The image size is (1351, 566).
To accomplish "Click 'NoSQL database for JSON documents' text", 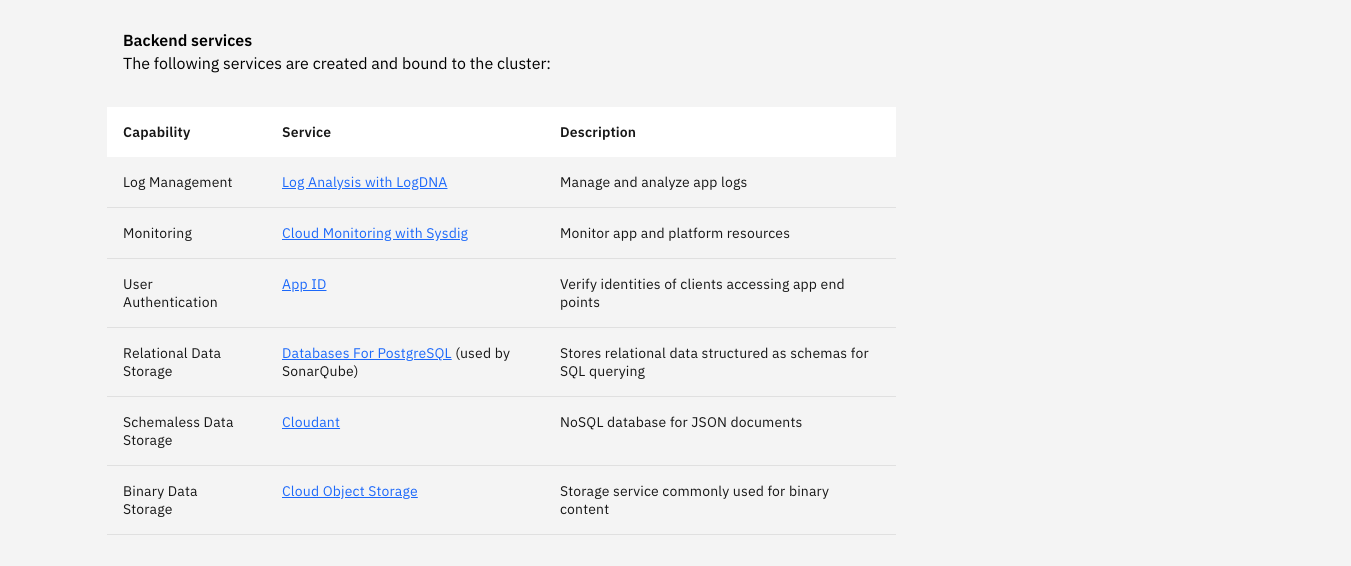I will (681, 422).
